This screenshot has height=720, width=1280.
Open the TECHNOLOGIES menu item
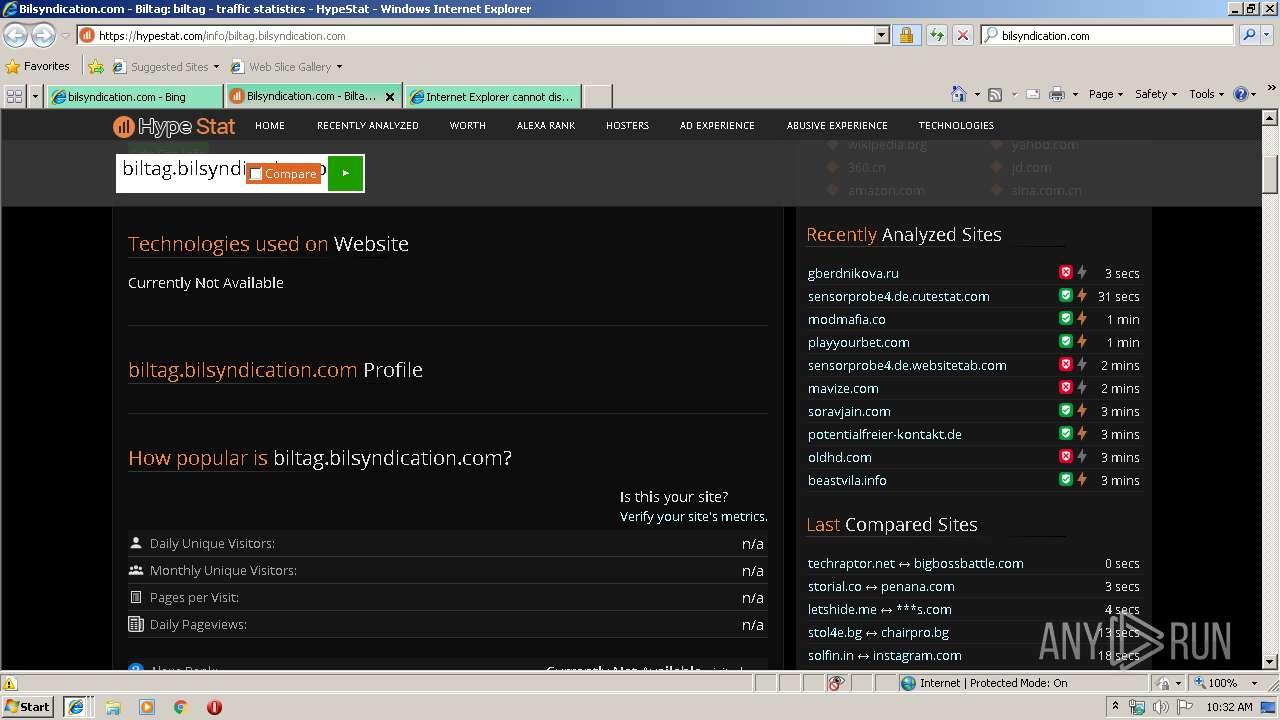(x=956, y=126)
